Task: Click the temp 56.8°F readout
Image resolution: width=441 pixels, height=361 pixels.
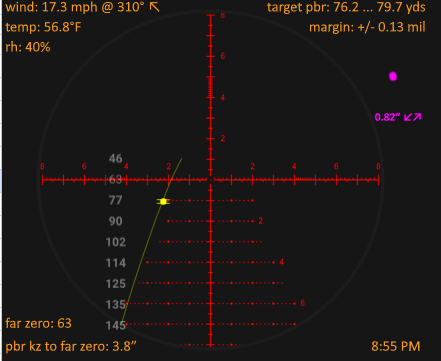Action: tap(43, 27)
